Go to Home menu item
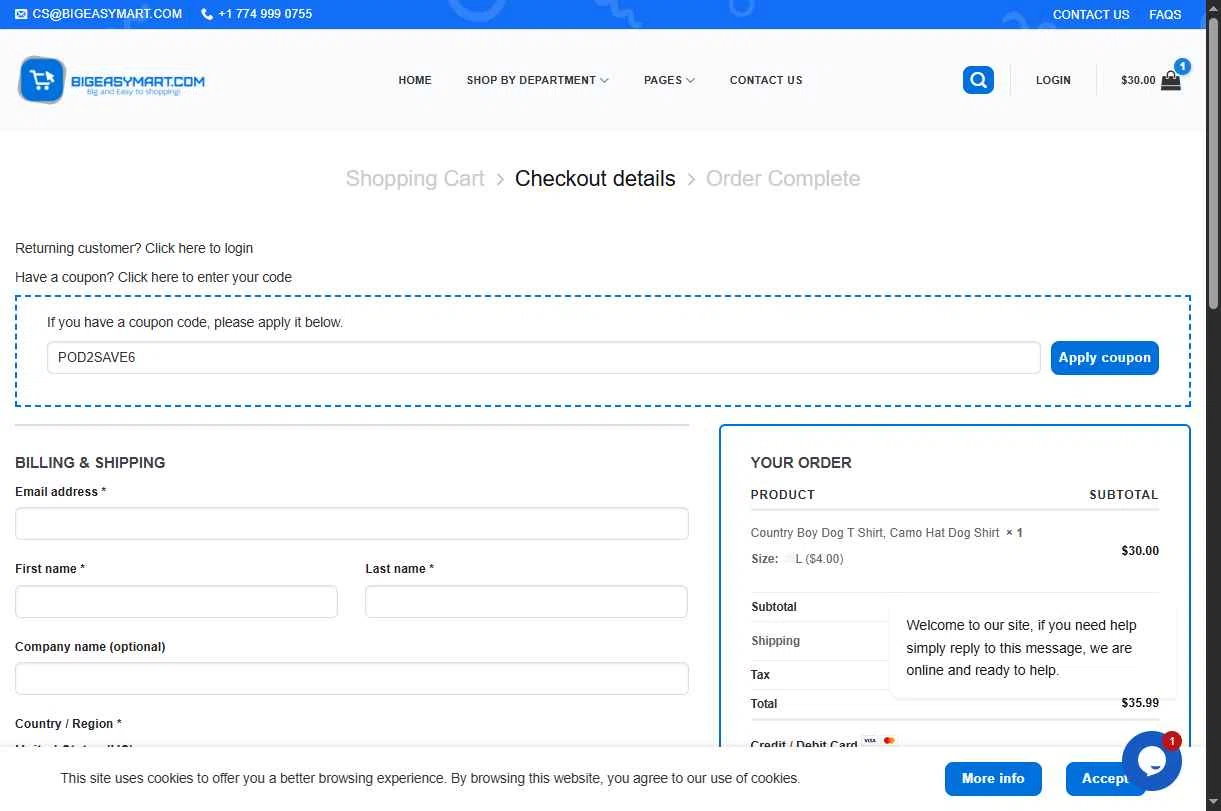 [415, 80]
